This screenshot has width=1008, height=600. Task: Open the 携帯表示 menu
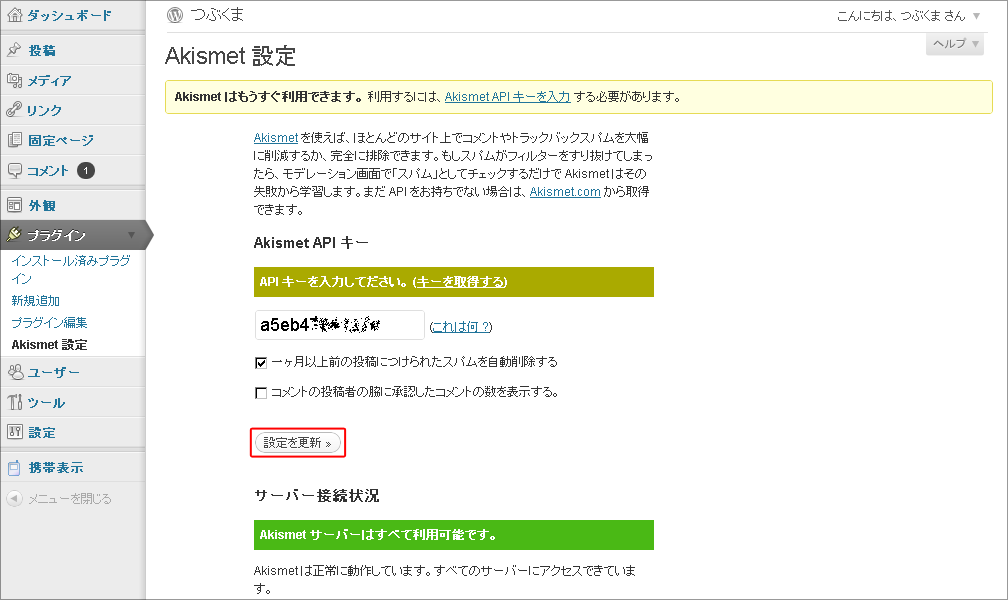(x=56, y=468)
